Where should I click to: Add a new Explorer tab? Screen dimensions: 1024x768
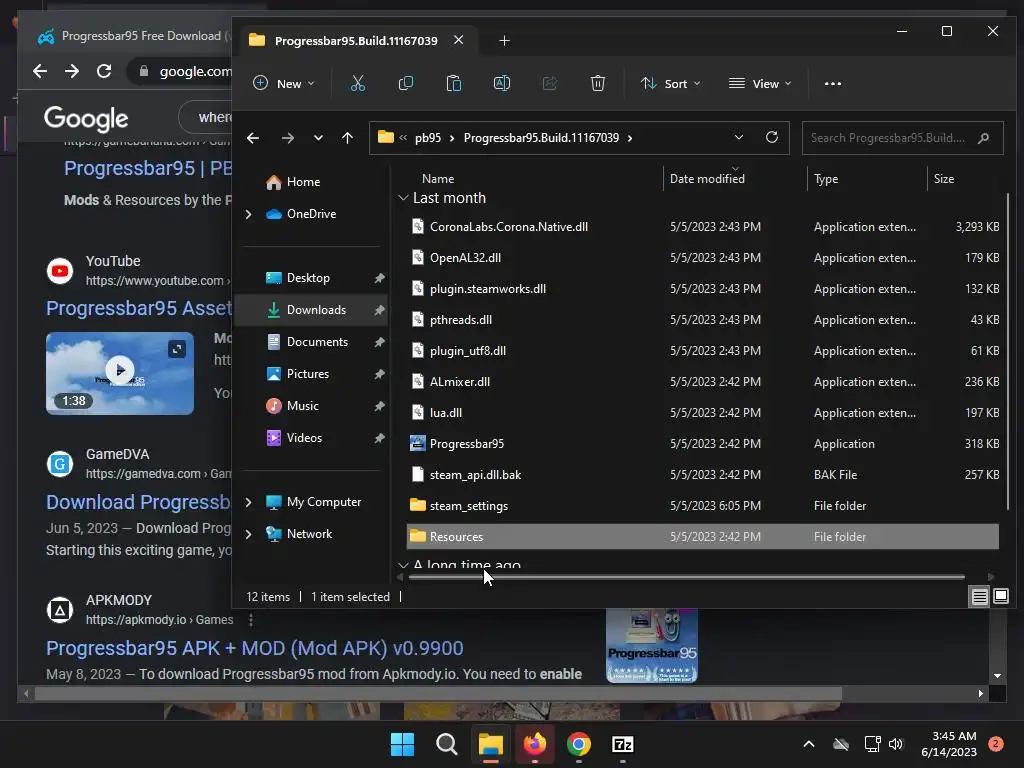tap(504, 40)
